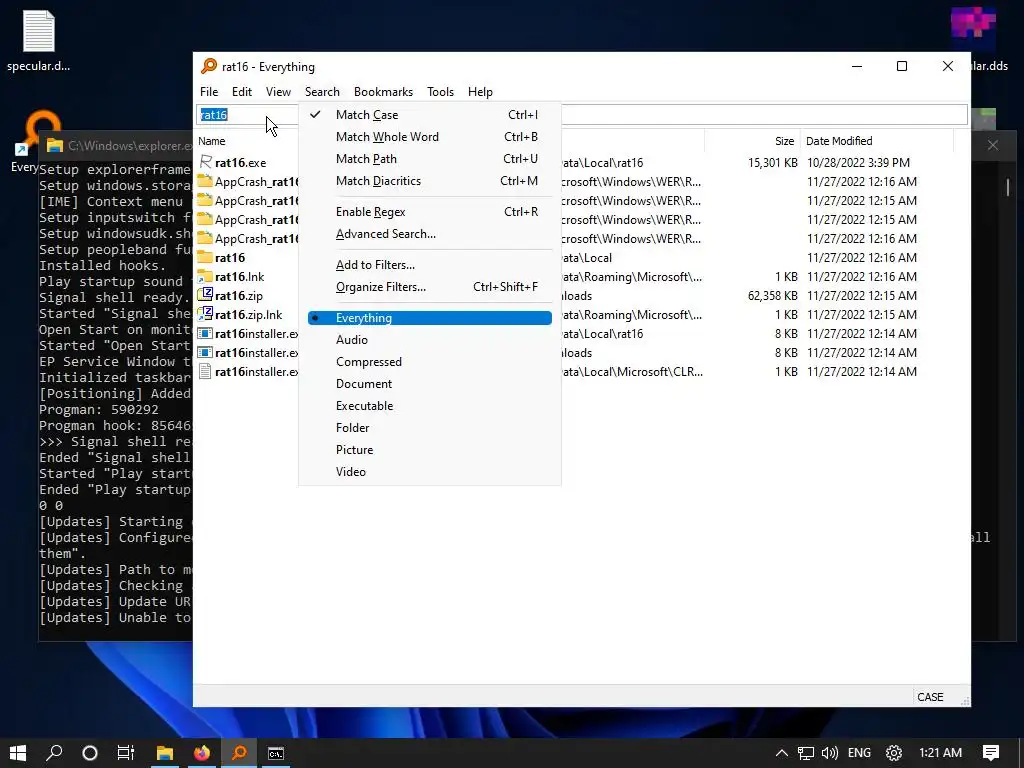The width and height of the screenshot is (1024, 768).
Task: Open the View menu
Action: tap(278, 92)
